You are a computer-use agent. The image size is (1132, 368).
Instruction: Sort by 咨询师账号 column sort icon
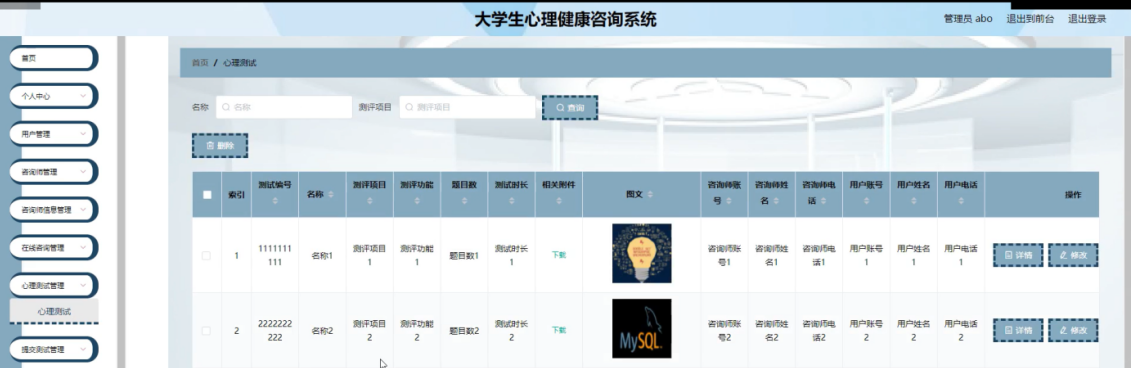pyautogui.click(x=730, y=201)
